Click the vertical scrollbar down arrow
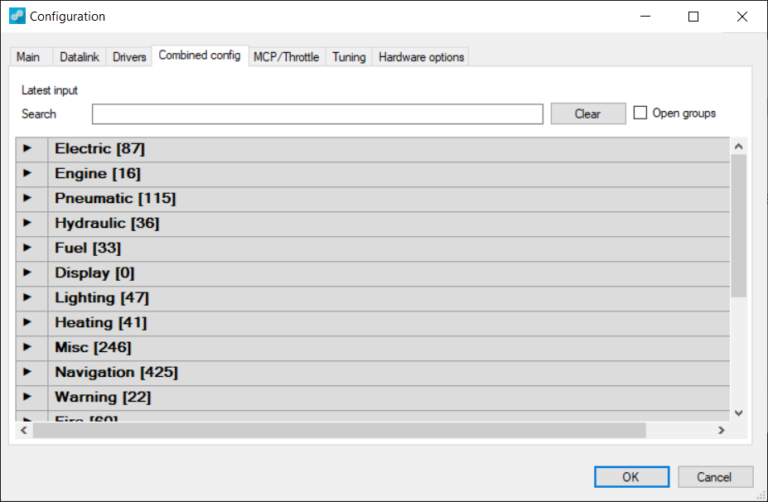This screenshot has width=768, height=502. tap(739, 412)
